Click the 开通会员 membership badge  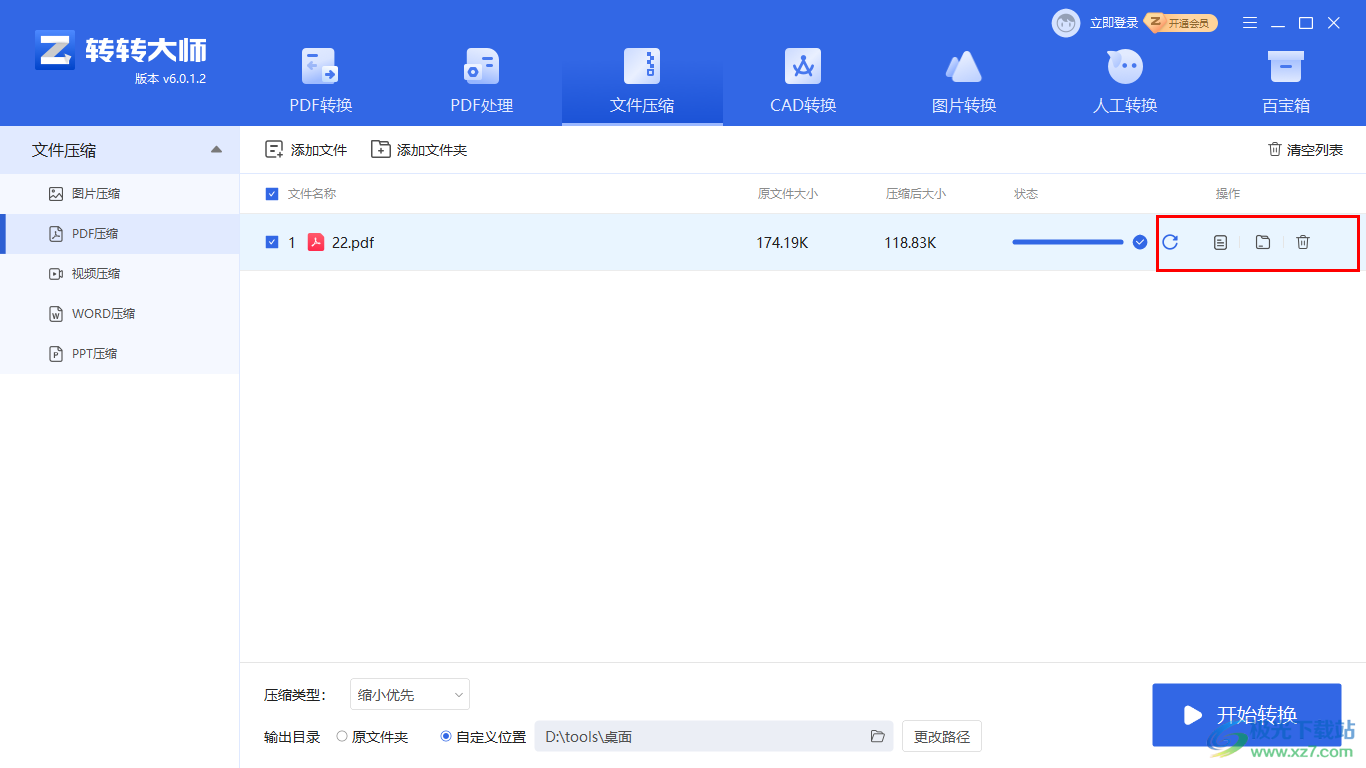1182,22
